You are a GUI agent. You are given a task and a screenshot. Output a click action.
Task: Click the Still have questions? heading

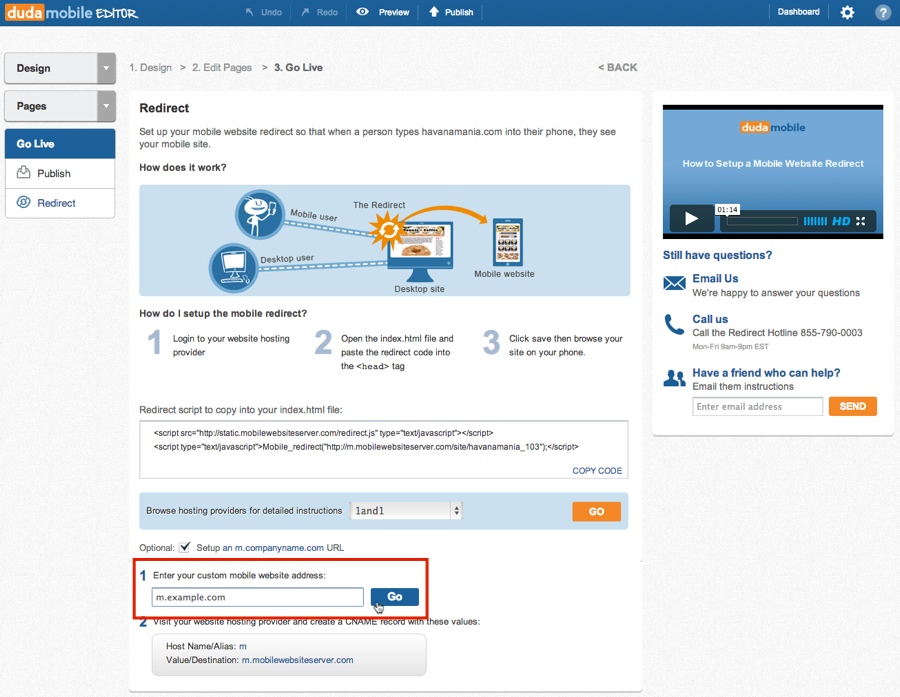pos(717,255)
